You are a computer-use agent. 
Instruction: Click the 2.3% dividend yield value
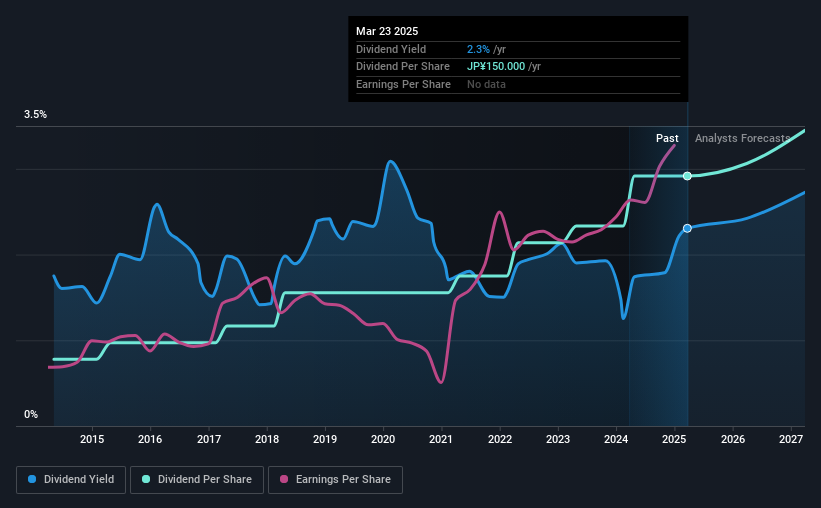(478, 49)
